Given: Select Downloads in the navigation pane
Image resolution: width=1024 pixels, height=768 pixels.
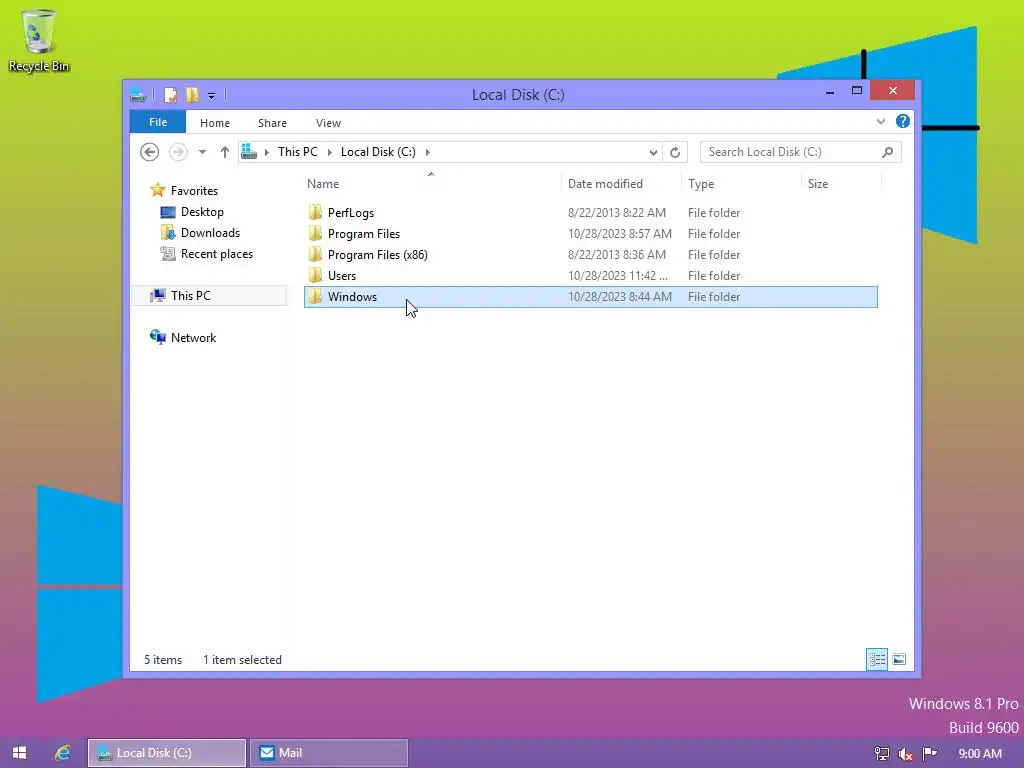Looking at the screenshot, I should pos(210,232).
